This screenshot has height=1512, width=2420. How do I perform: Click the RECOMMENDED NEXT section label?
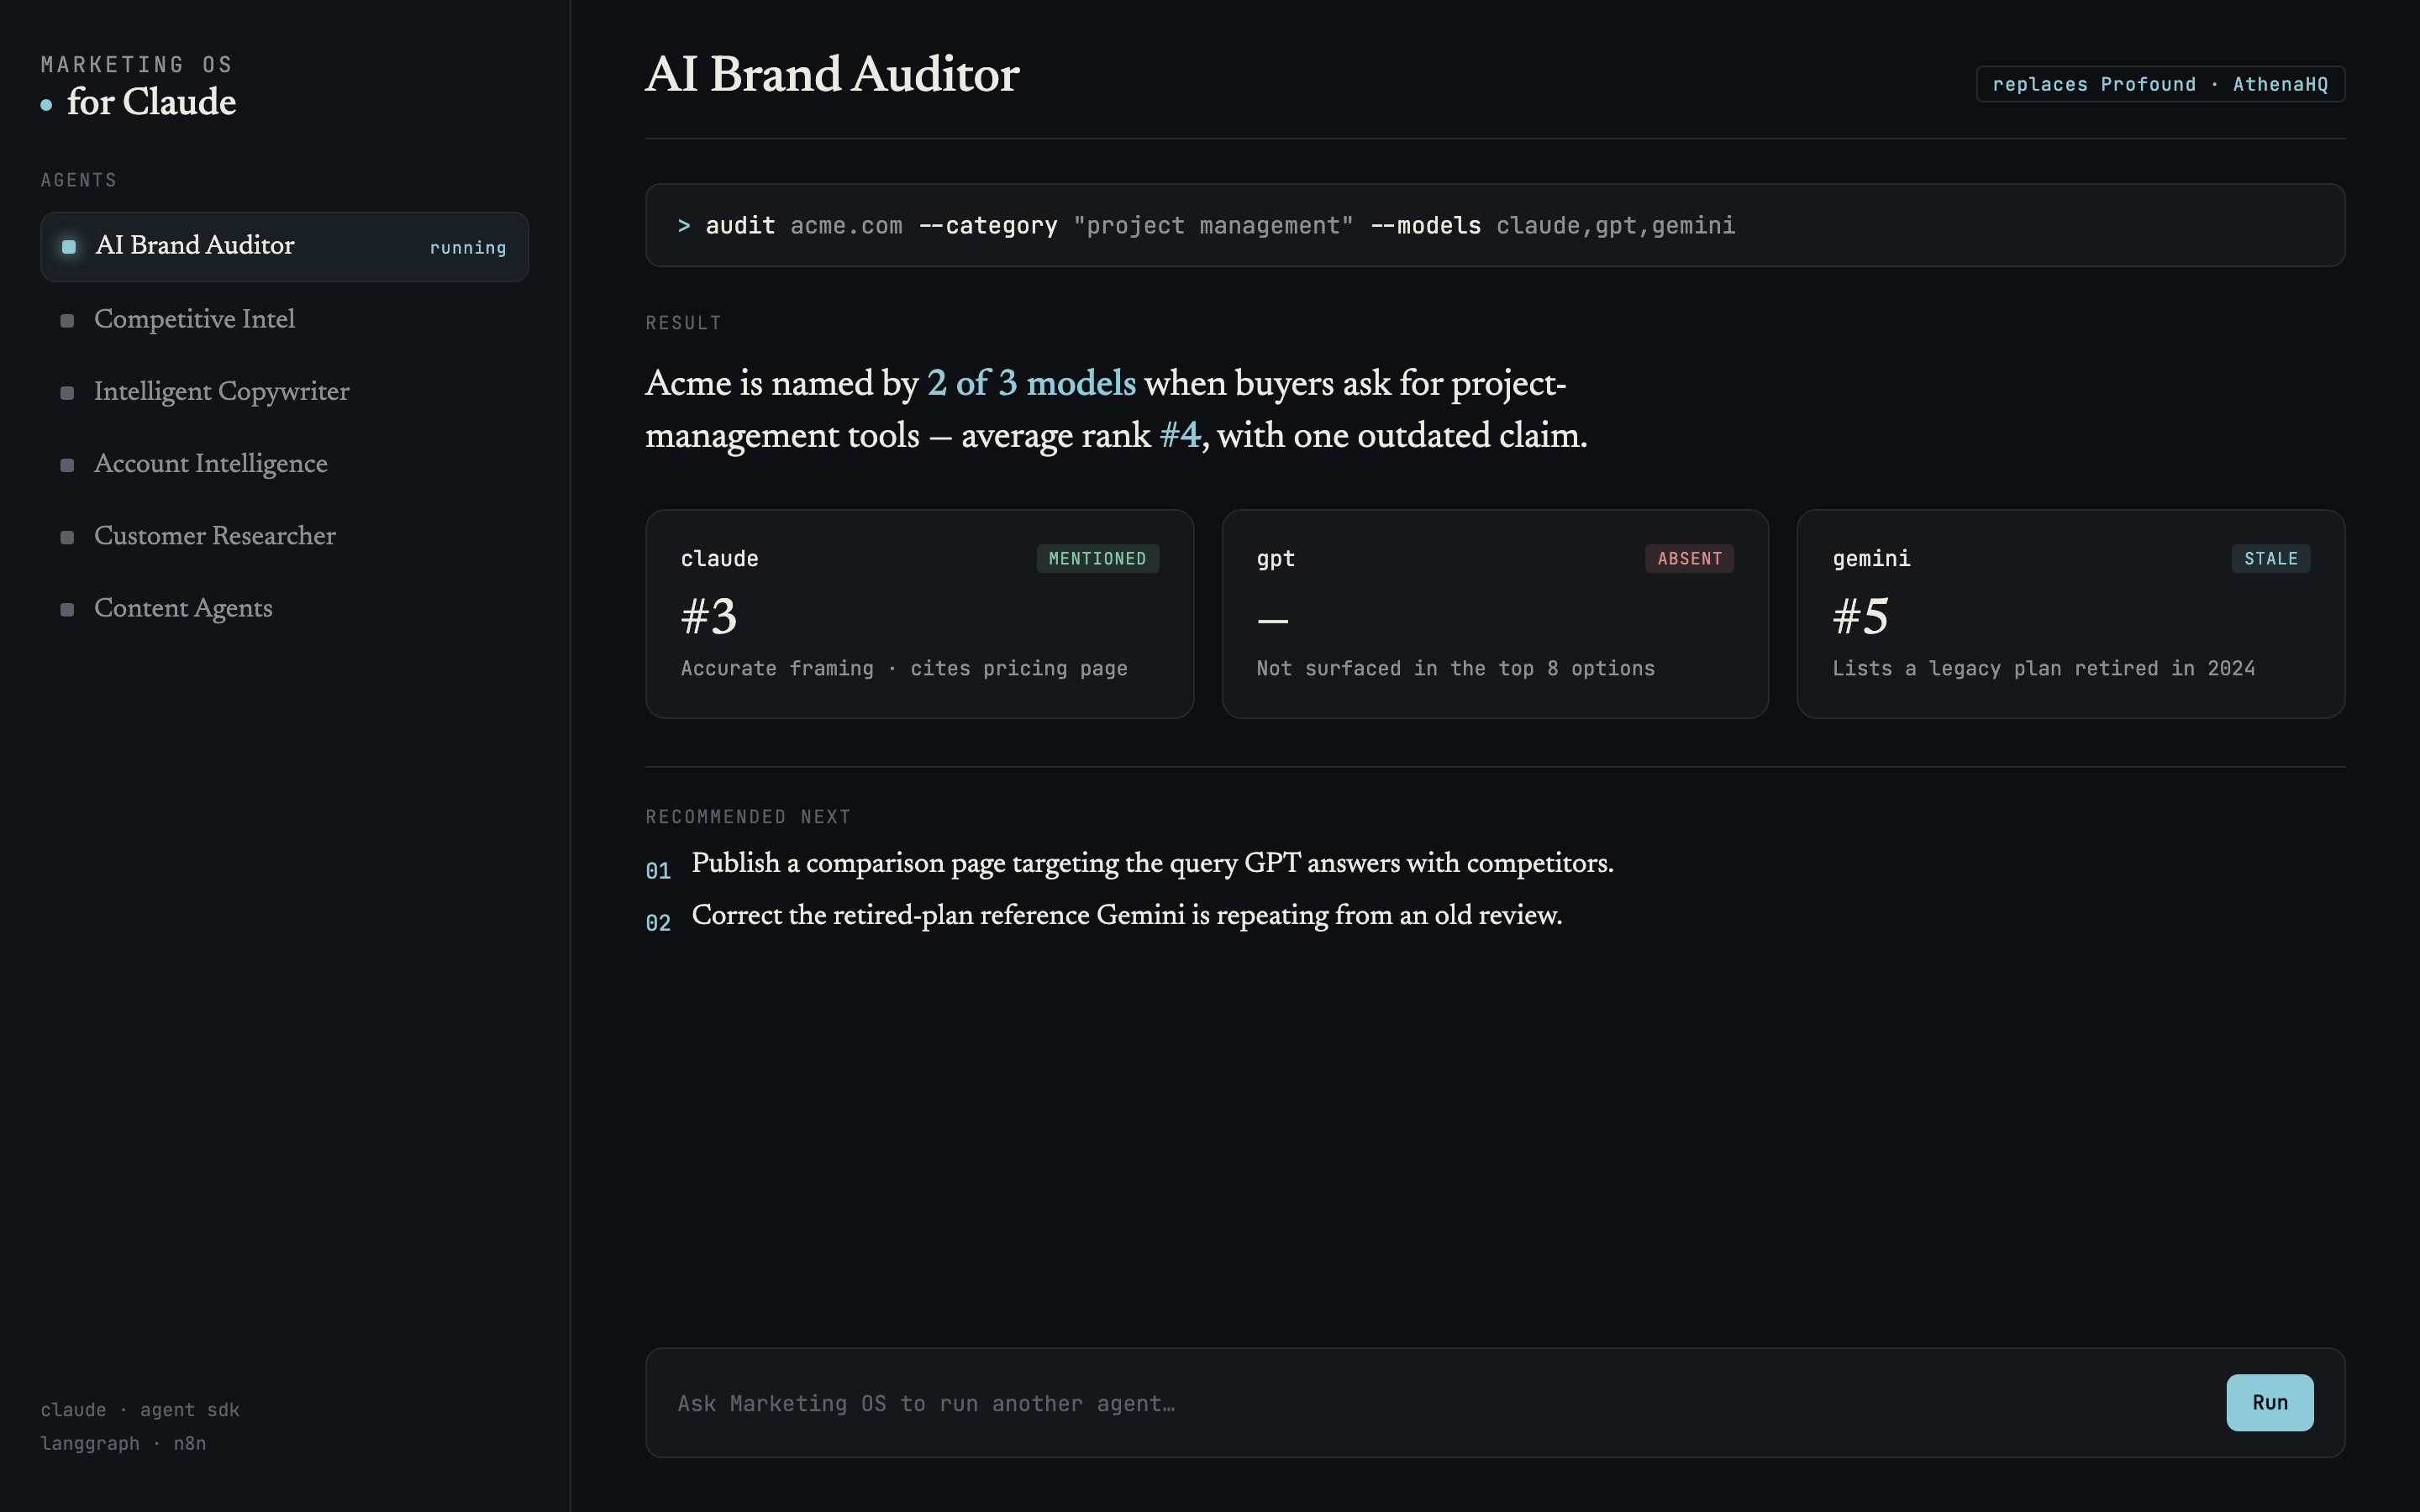pos(748,817)
